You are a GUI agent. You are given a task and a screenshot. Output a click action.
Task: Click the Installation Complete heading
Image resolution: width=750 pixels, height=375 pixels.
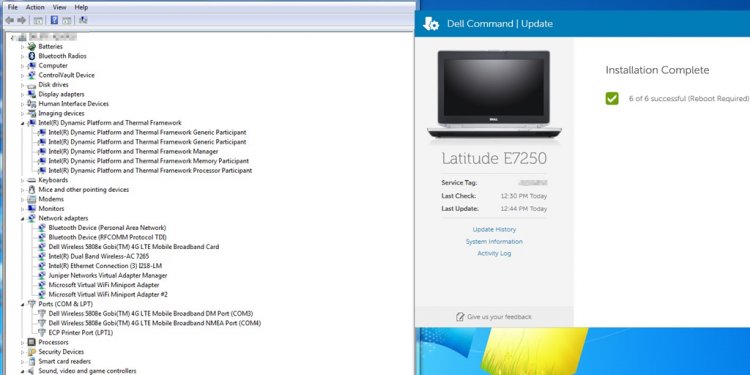tap(657, 70)
